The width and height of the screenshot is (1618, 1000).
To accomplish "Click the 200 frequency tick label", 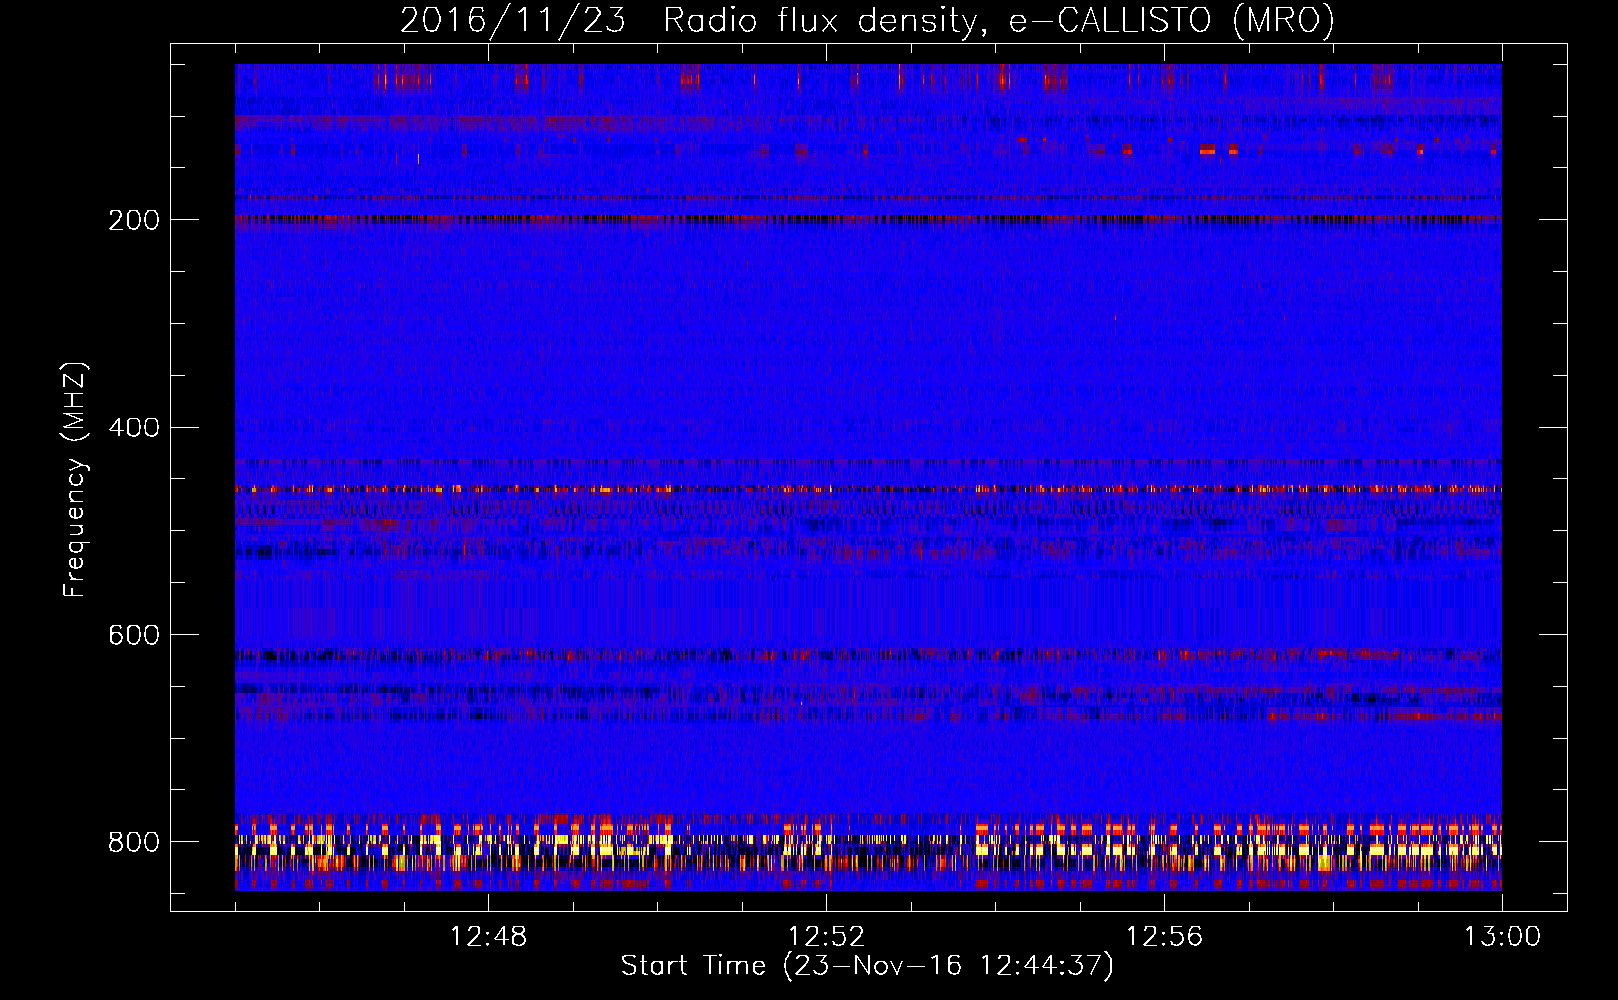I will click(133, 220).
